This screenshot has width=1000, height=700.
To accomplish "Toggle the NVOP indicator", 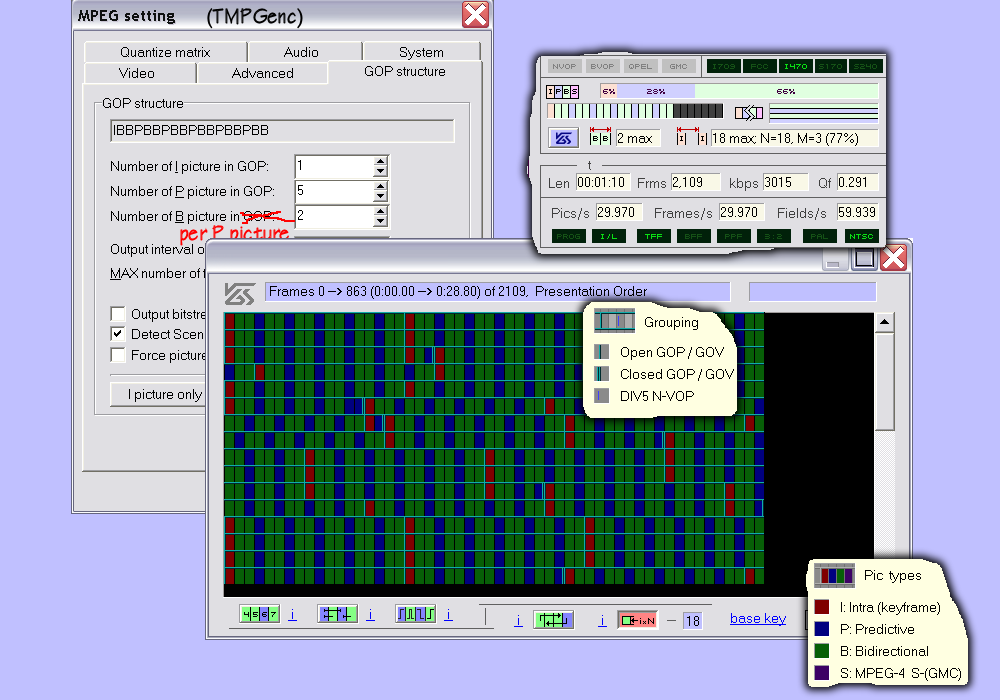I will point(564,66).
